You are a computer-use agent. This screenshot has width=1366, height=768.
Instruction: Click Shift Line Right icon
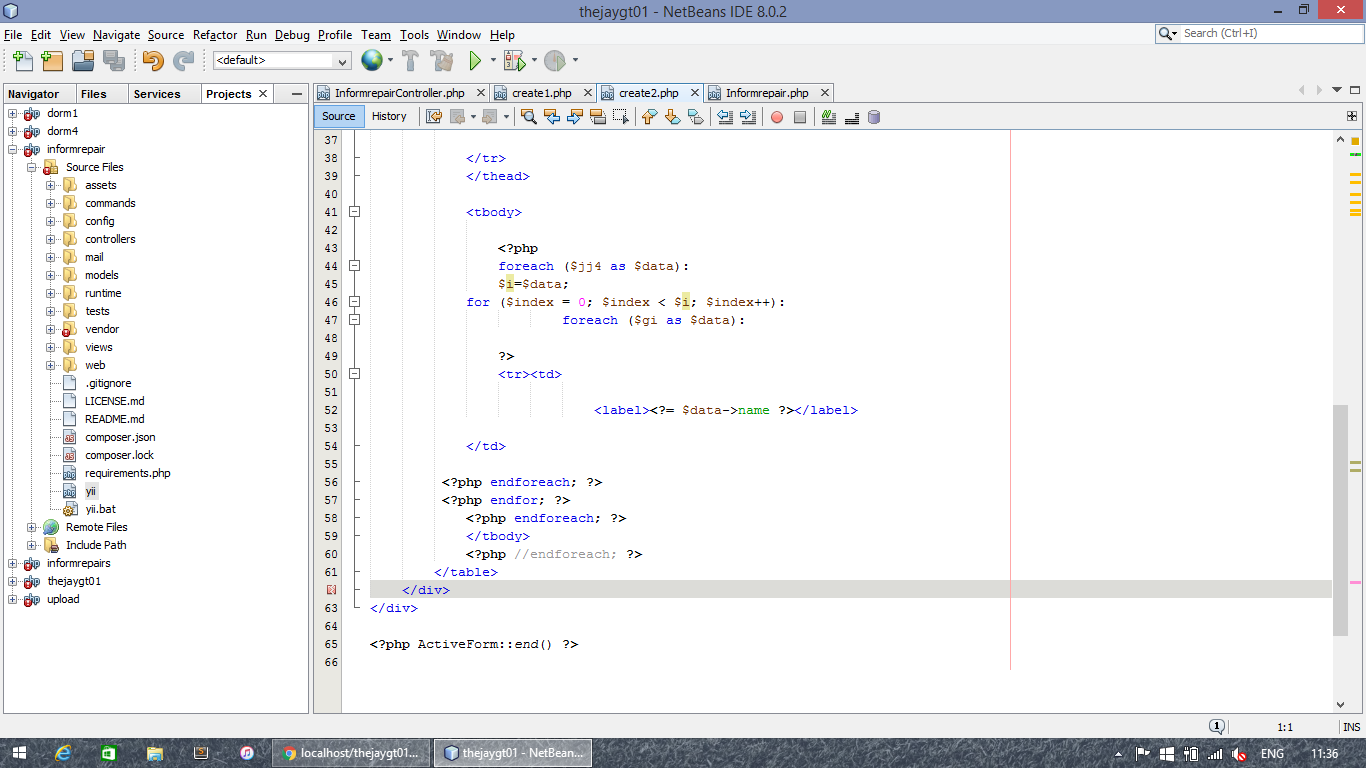748,117
